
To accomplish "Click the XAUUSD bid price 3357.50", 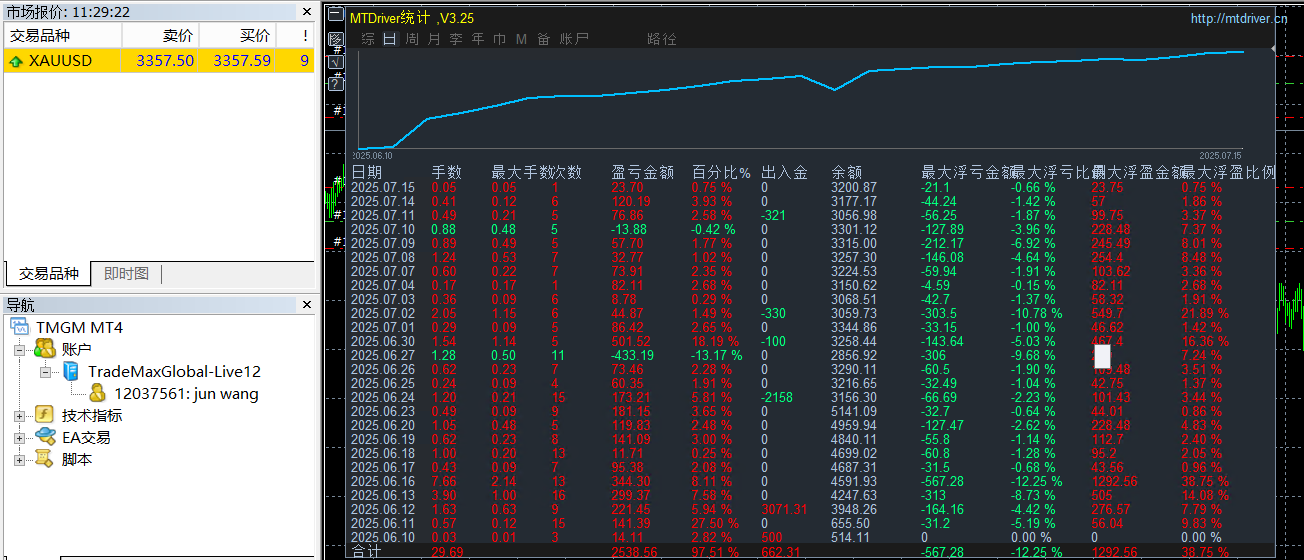I will tap(165, 61).
